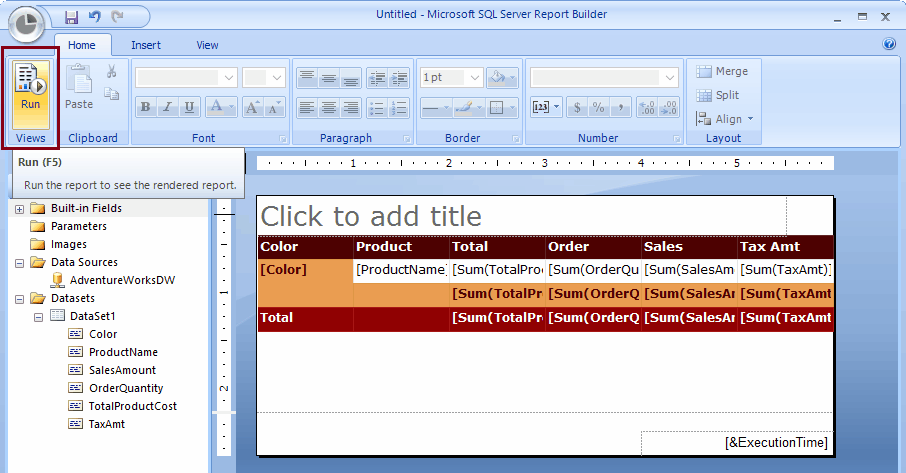This screenshot has width=906, height=473.
Task: Apply currency format with dollar icon
Action: (577, 107)
